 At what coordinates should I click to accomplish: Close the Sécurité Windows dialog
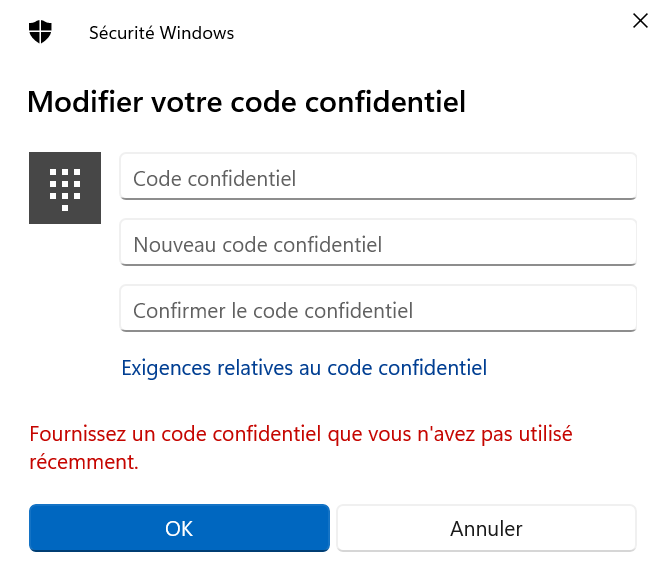[x=640, y=21]
